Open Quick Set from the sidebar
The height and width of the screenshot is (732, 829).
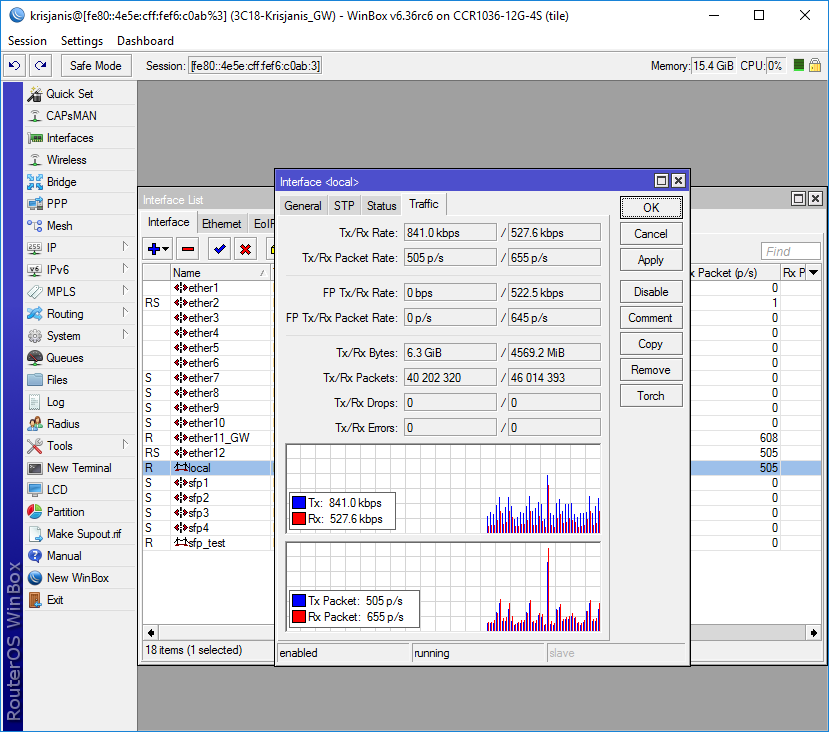[x=69, y=94]
